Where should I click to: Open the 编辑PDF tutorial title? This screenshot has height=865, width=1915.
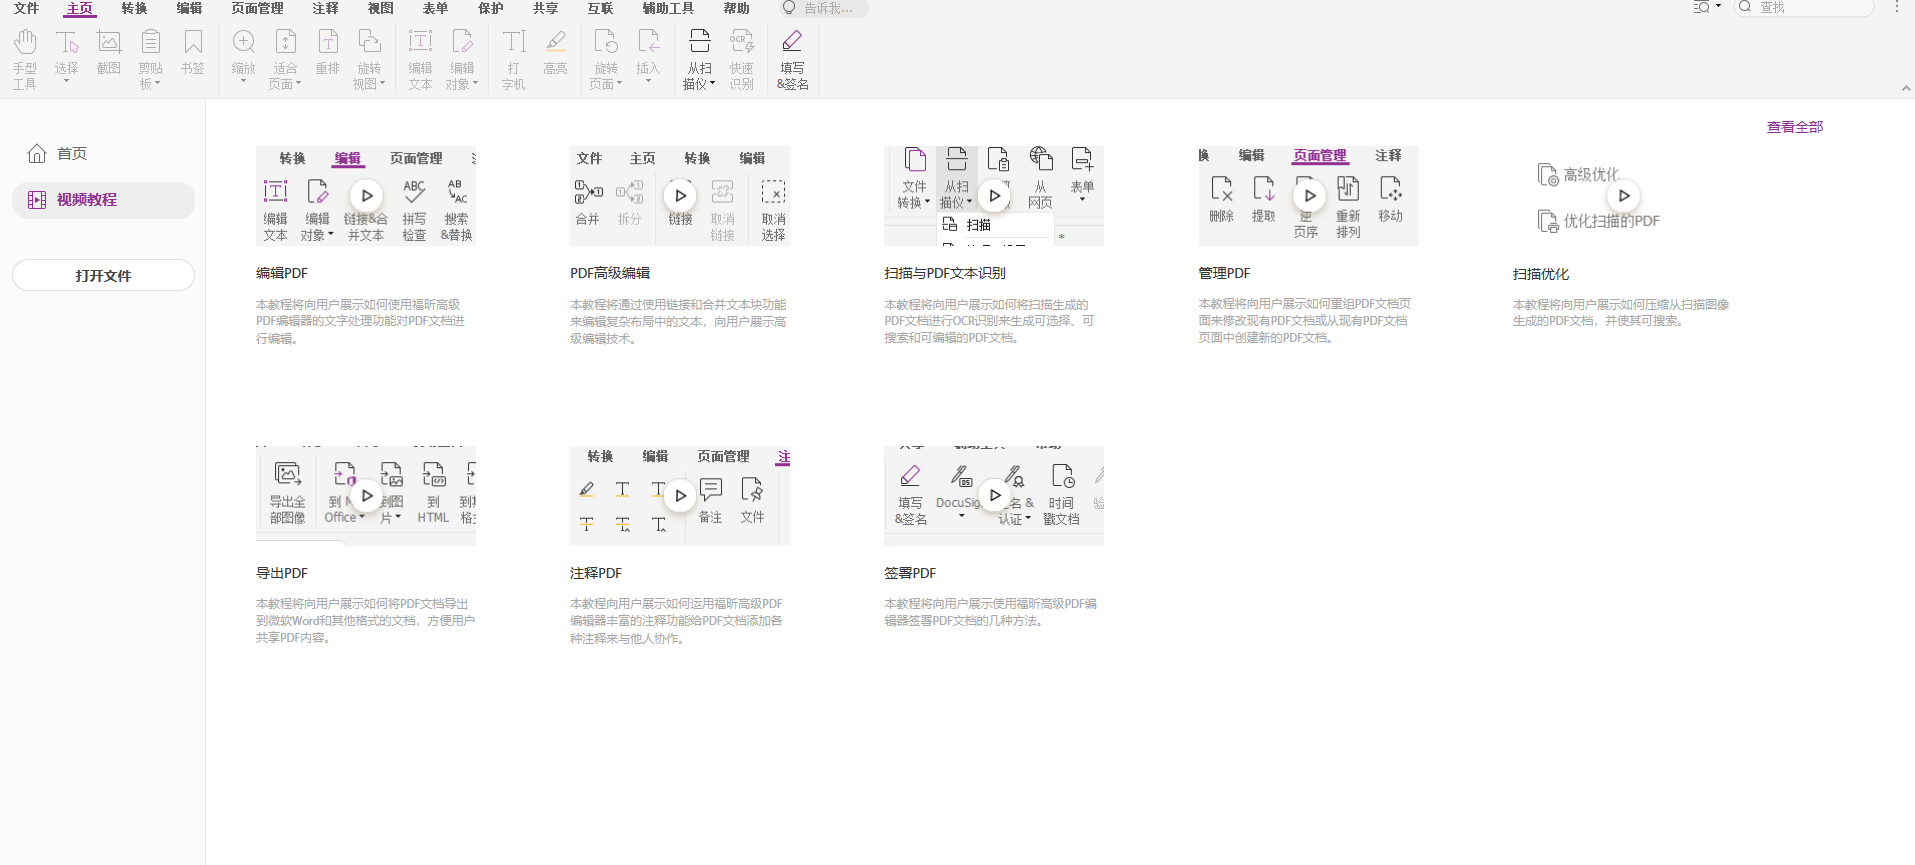pos(282,273)
